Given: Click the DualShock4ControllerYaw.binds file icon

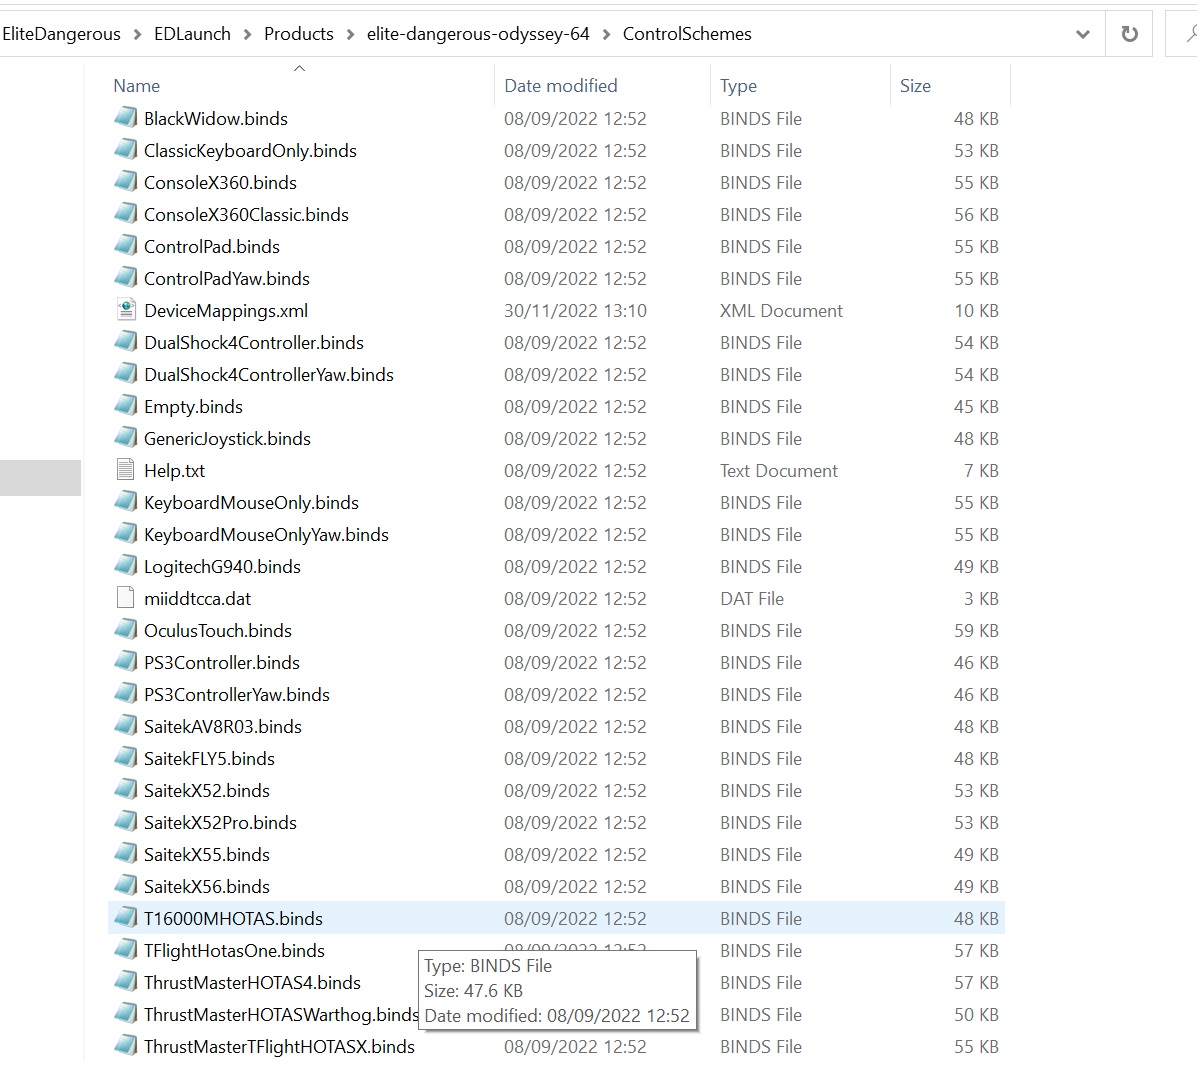Looking at the screenshot, I should 126,374.
